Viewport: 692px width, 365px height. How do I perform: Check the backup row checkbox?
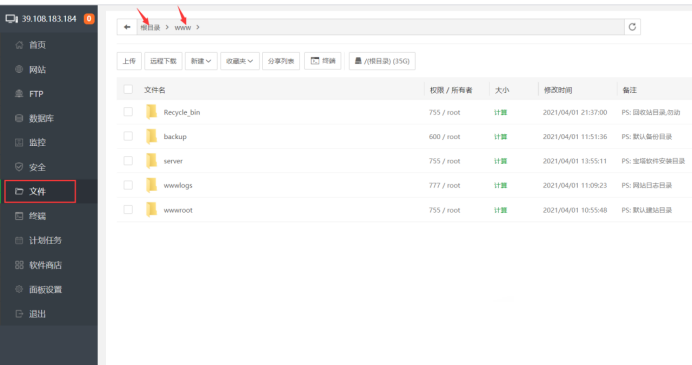pyautogui.click(x=128, y=136)
